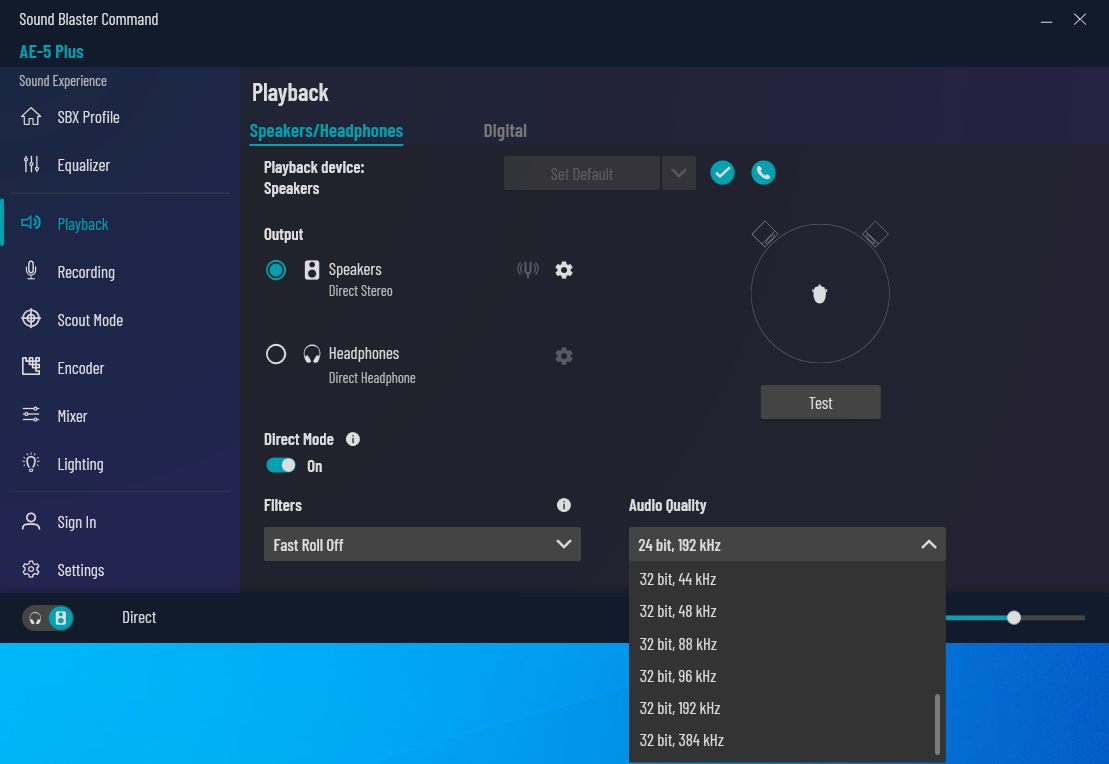The height and width of the screenshot is (764, 1109).
Task: Click the Sign In label
Action: click(77, 522)
